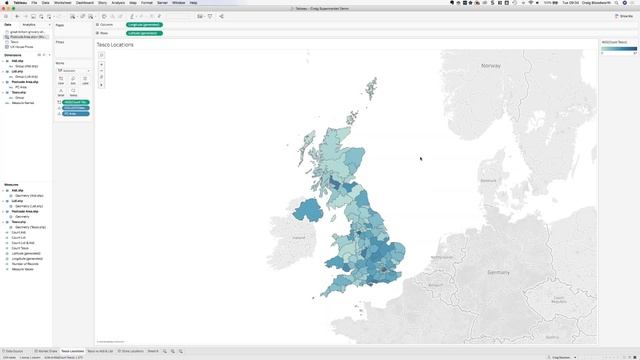Click the Save icon in toolbar
Image resolution: width=640 pixels, height=360 pixels.
point(33,16)
